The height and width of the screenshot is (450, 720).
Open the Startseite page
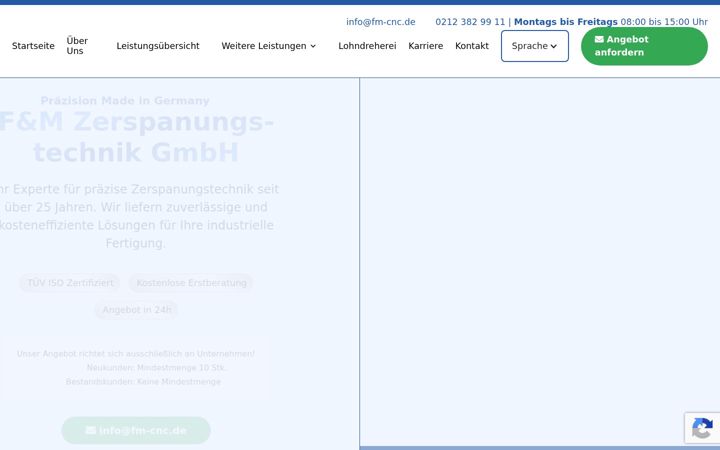click(33, 46)
